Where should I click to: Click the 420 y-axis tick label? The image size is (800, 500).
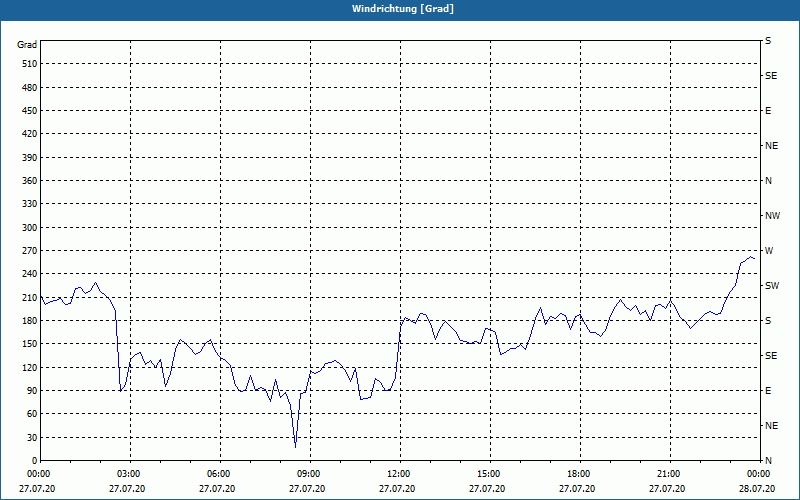click(x=31, y=134)
